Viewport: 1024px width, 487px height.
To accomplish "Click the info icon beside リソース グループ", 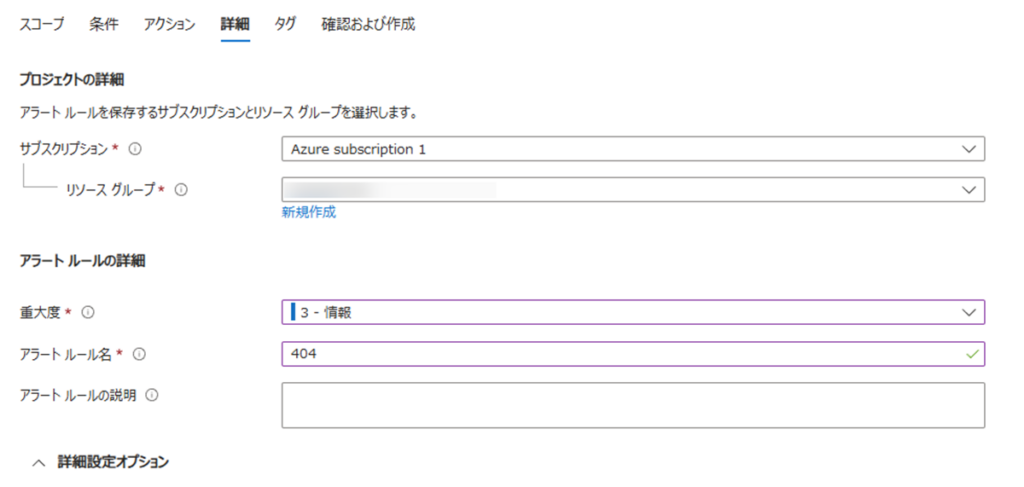I will point(182,189).
